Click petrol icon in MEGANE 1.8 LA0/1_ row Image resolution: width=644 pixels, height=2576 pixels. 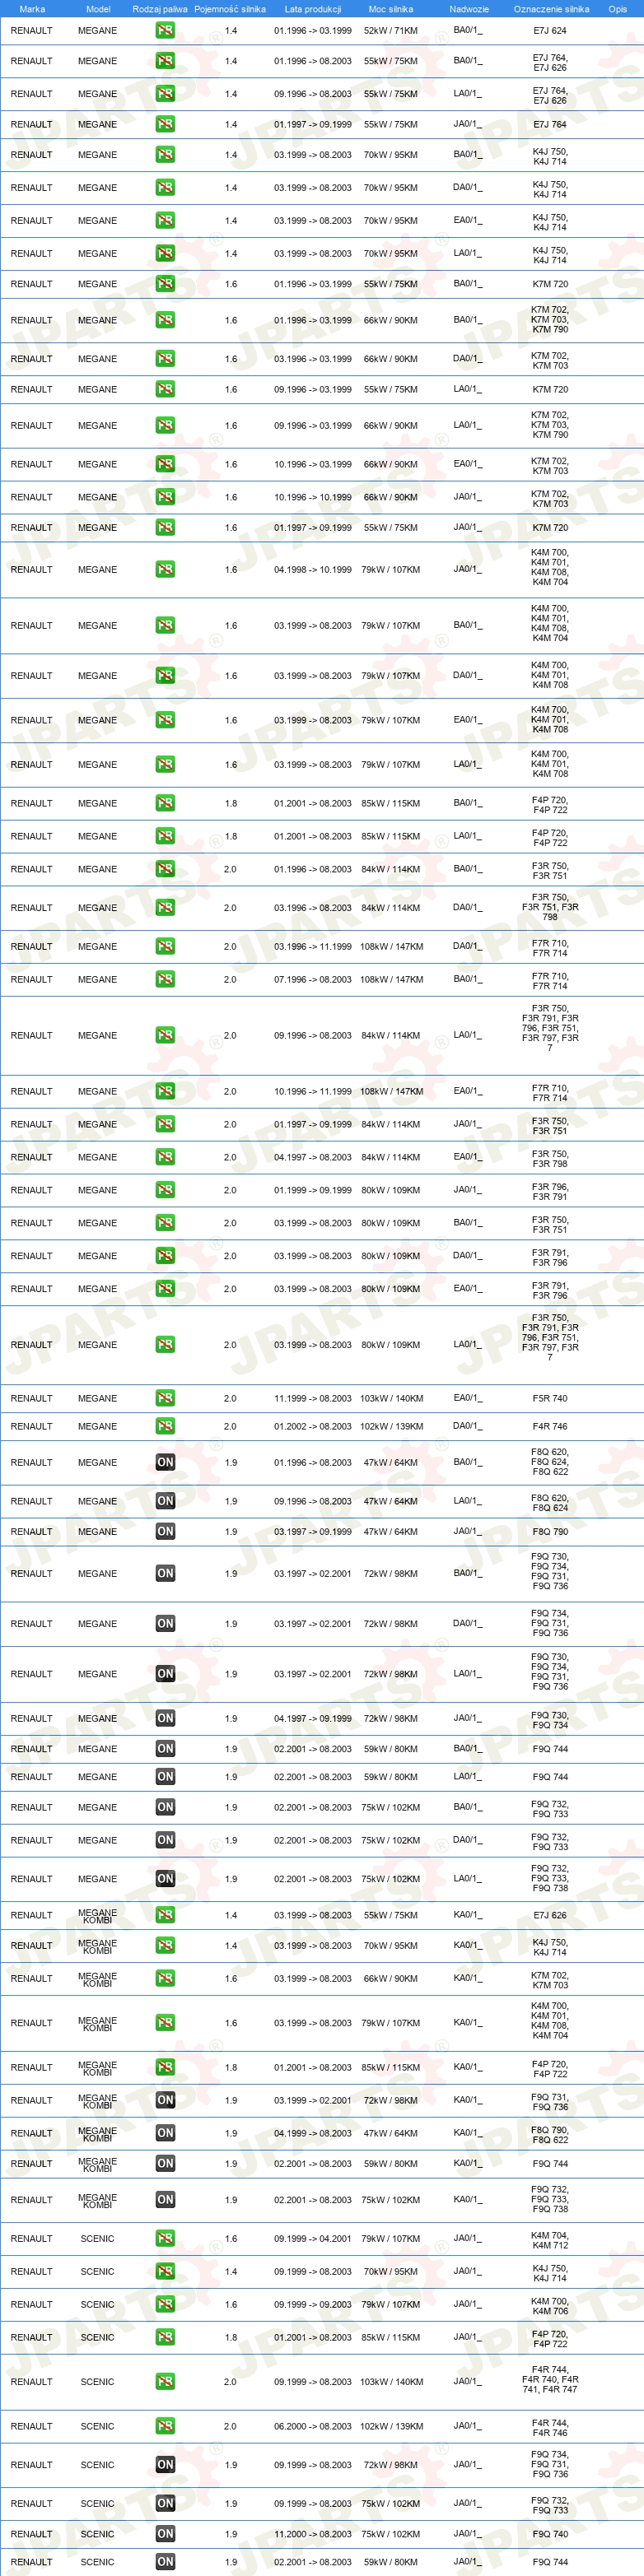click(165, 836)
